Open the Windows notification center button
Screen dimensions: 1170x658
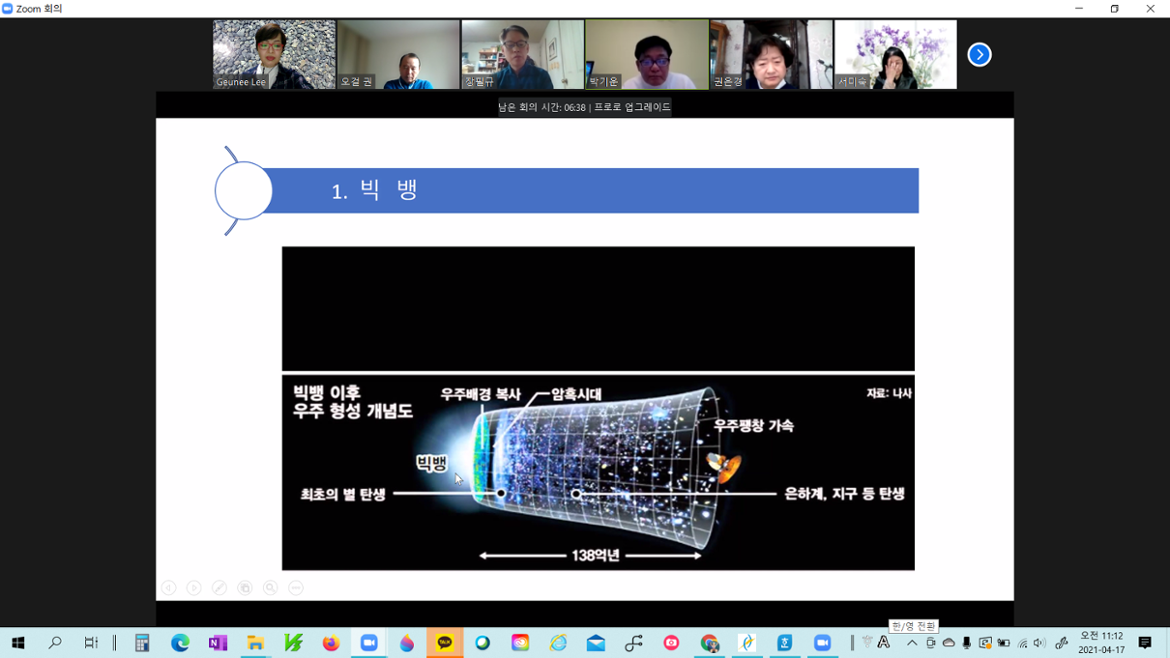pyautogui.click(x=1145, y=643)
